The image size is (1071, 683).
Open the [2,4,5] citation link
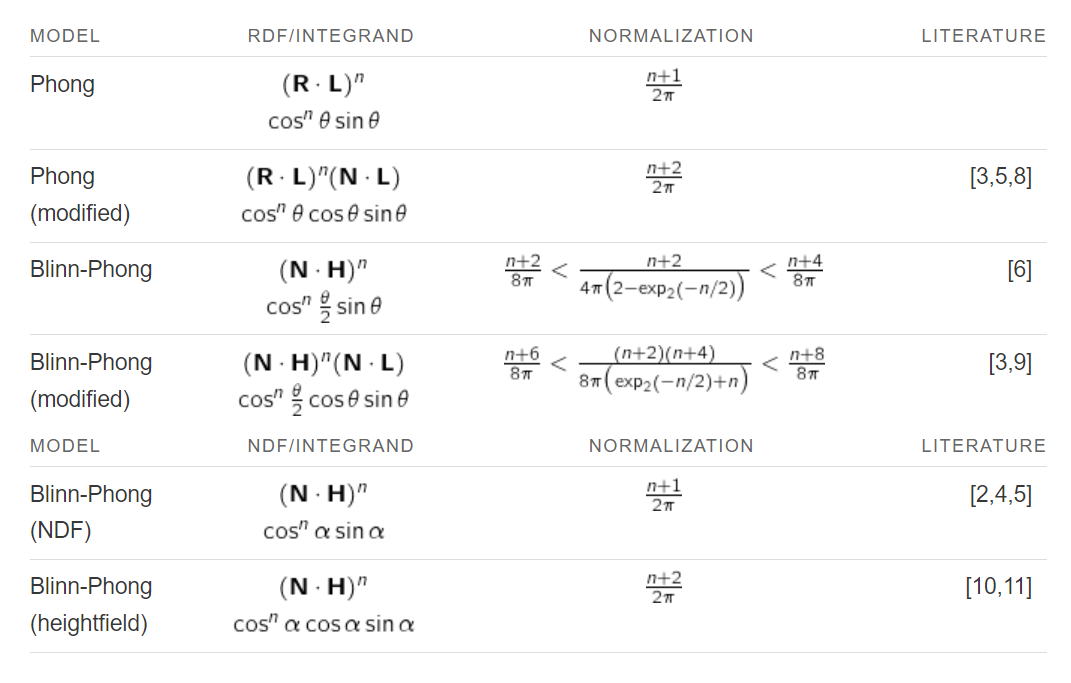tap(1001, 494)
